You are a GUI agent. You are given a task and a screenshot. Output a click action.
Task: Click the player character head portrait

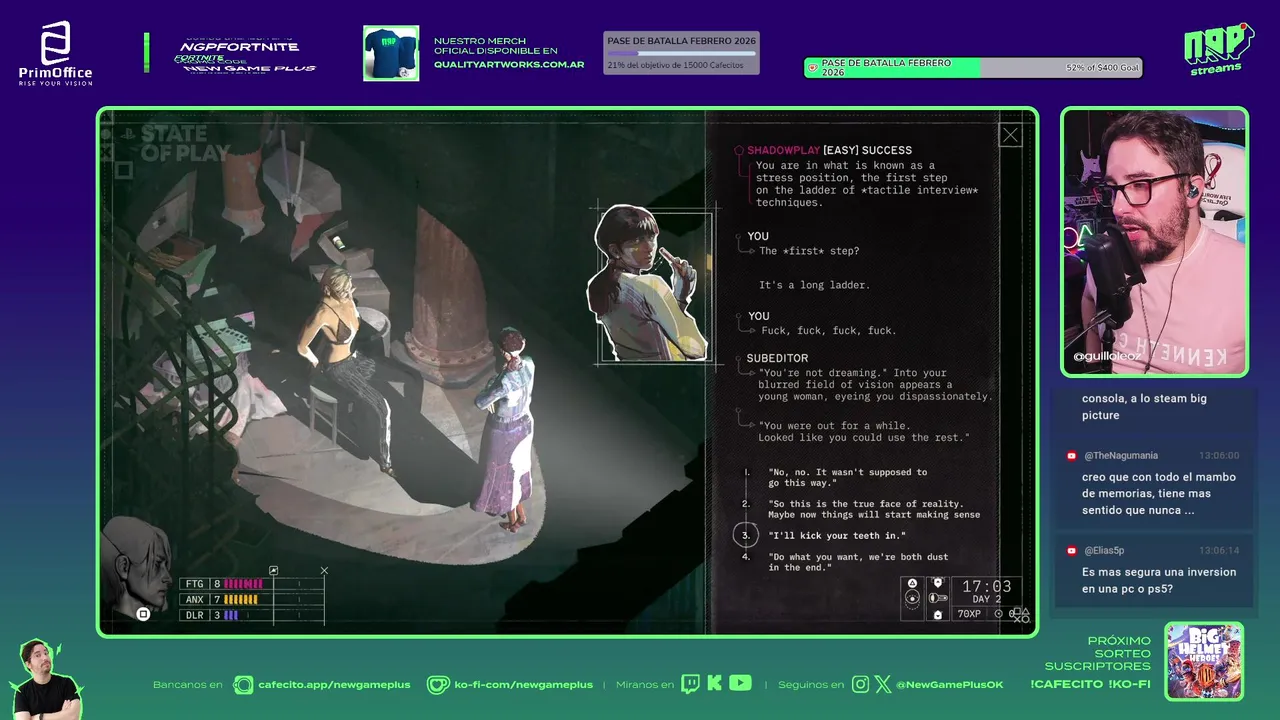tap(136, 566)
